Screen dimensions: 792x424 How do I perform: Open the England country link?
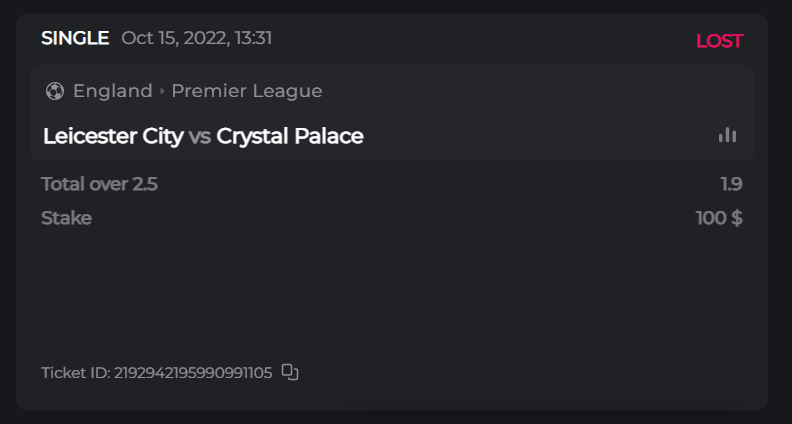tap(112, 91)
